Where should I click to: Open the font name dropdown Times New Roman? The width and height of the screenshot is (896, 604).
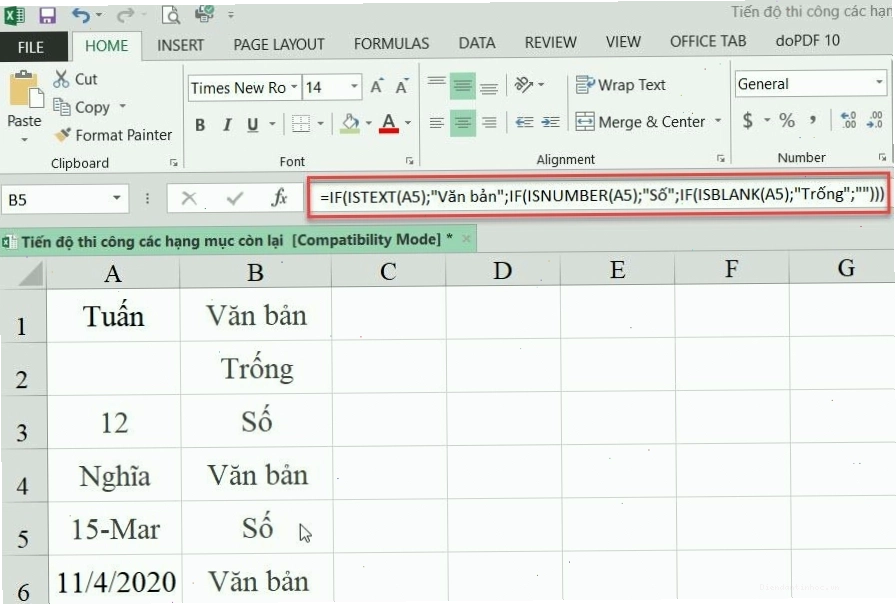coord(294,87)
